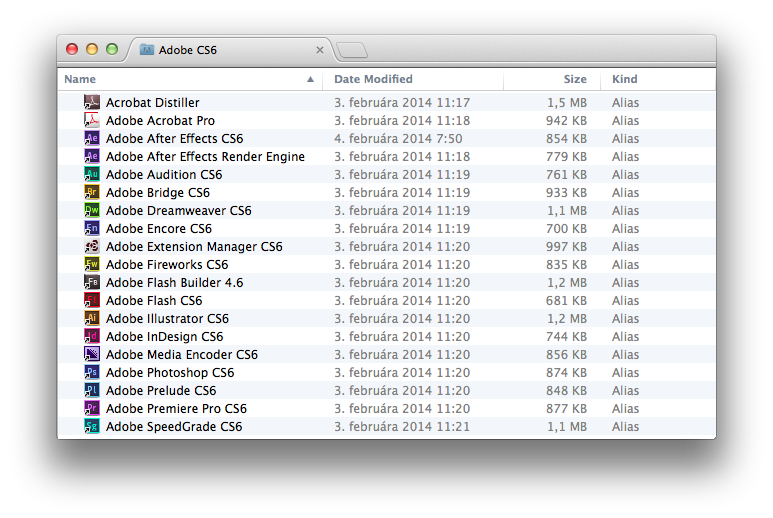Click the 'Adobe After Effects CS6' name
Image resolution: width=773 pixels, height=518 pixels.
click(175, 138)
